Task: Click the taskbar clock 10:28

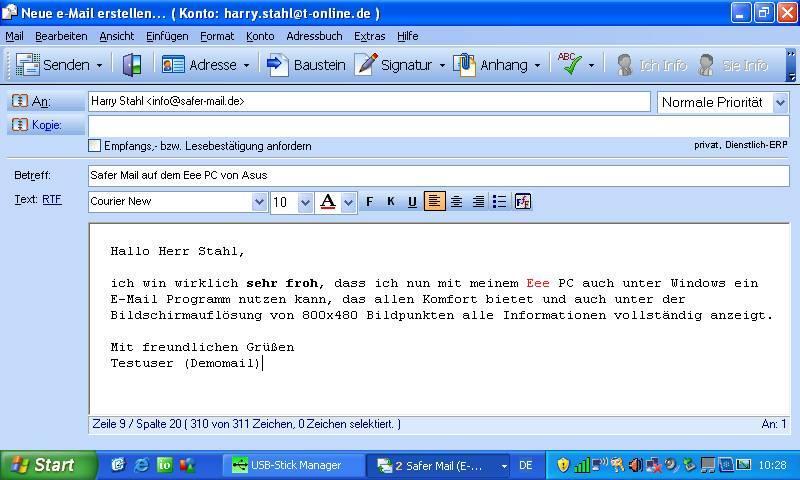Action: 772,465
